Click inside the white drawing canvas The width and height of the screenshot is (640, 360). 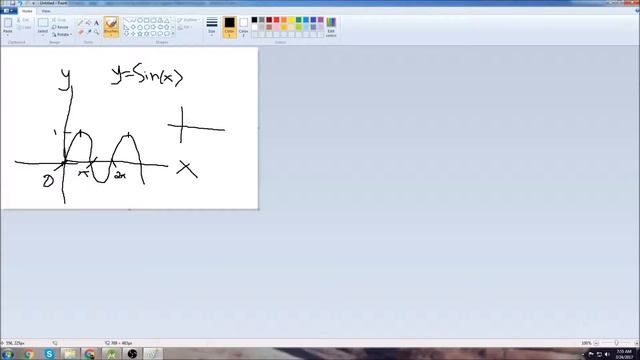coord(129,128)
